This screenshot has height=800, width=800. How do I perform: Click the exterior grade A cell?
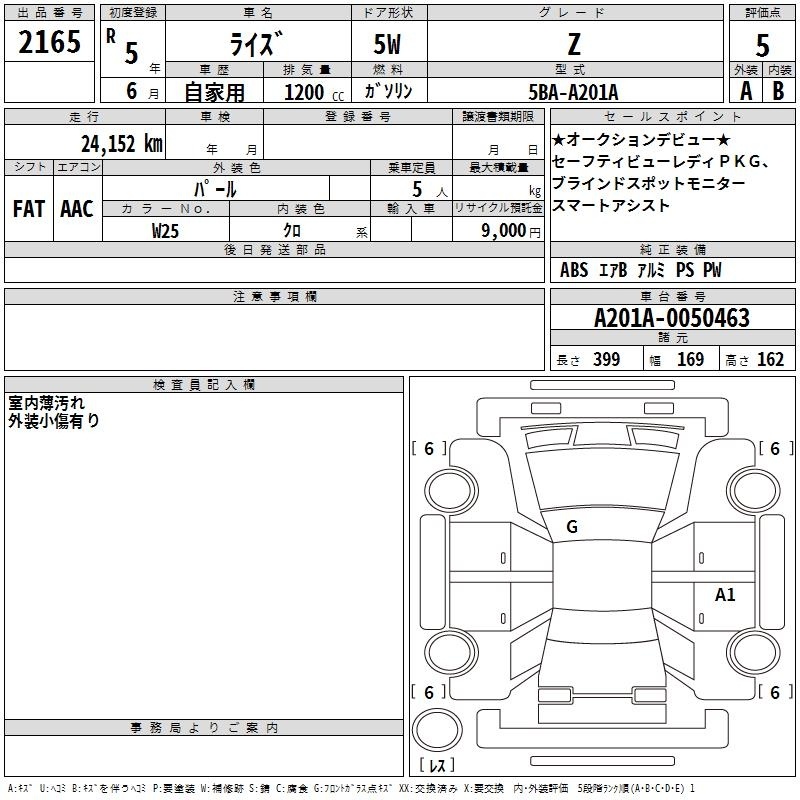[x=745, y=91]
